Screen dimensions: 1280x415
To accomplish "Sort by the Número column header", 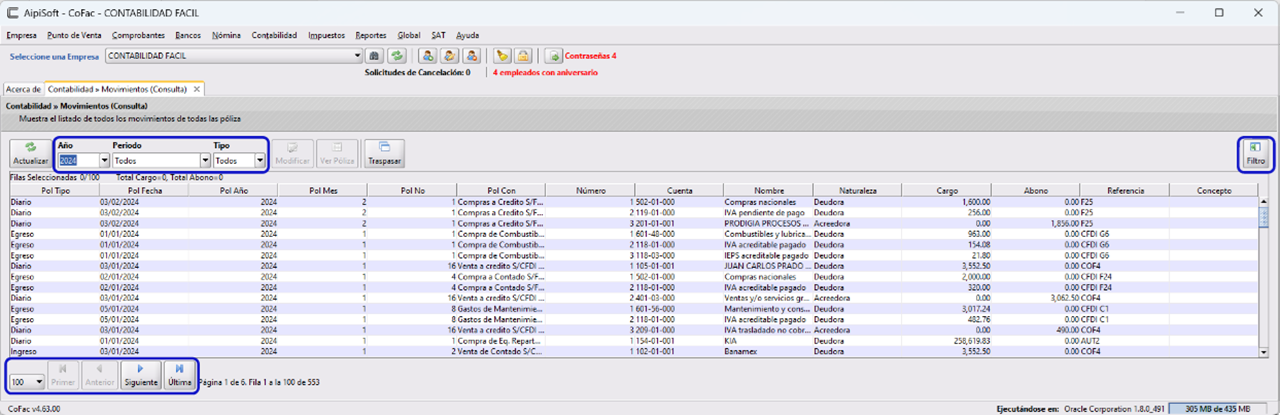I will (x=590, y=189).
